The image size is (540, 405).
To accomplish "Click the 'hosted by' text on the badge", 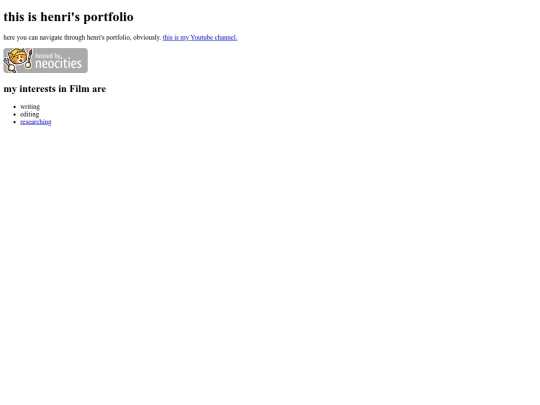I will [48, 55].
